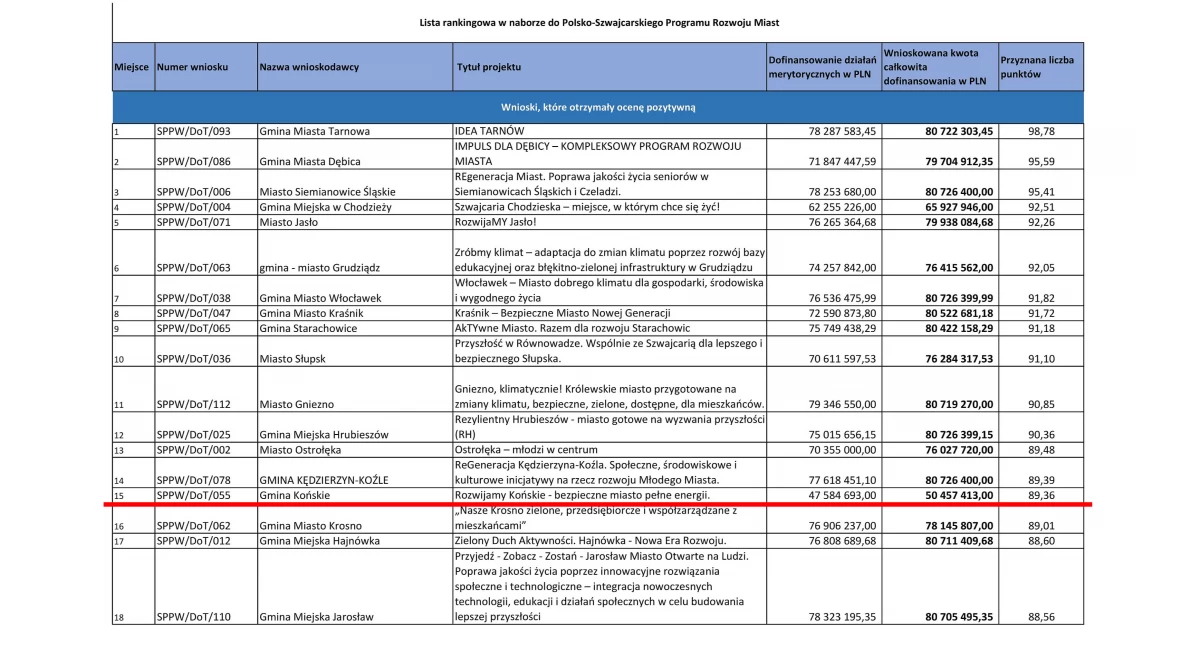Select the score 89,36
Image resolution: width=1200 pixels, height=646 pixels.
click(1041, 495)
